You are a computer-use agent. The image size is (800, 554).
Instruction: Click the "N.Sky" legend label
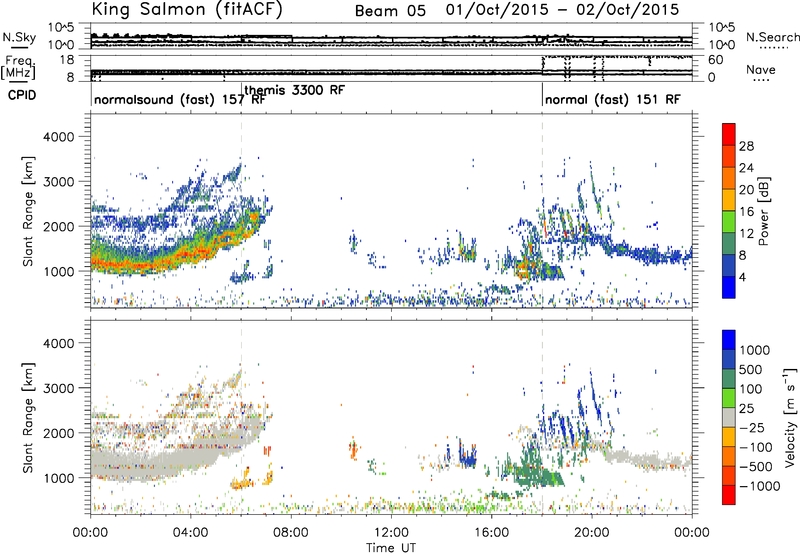[x=19, y=37]
